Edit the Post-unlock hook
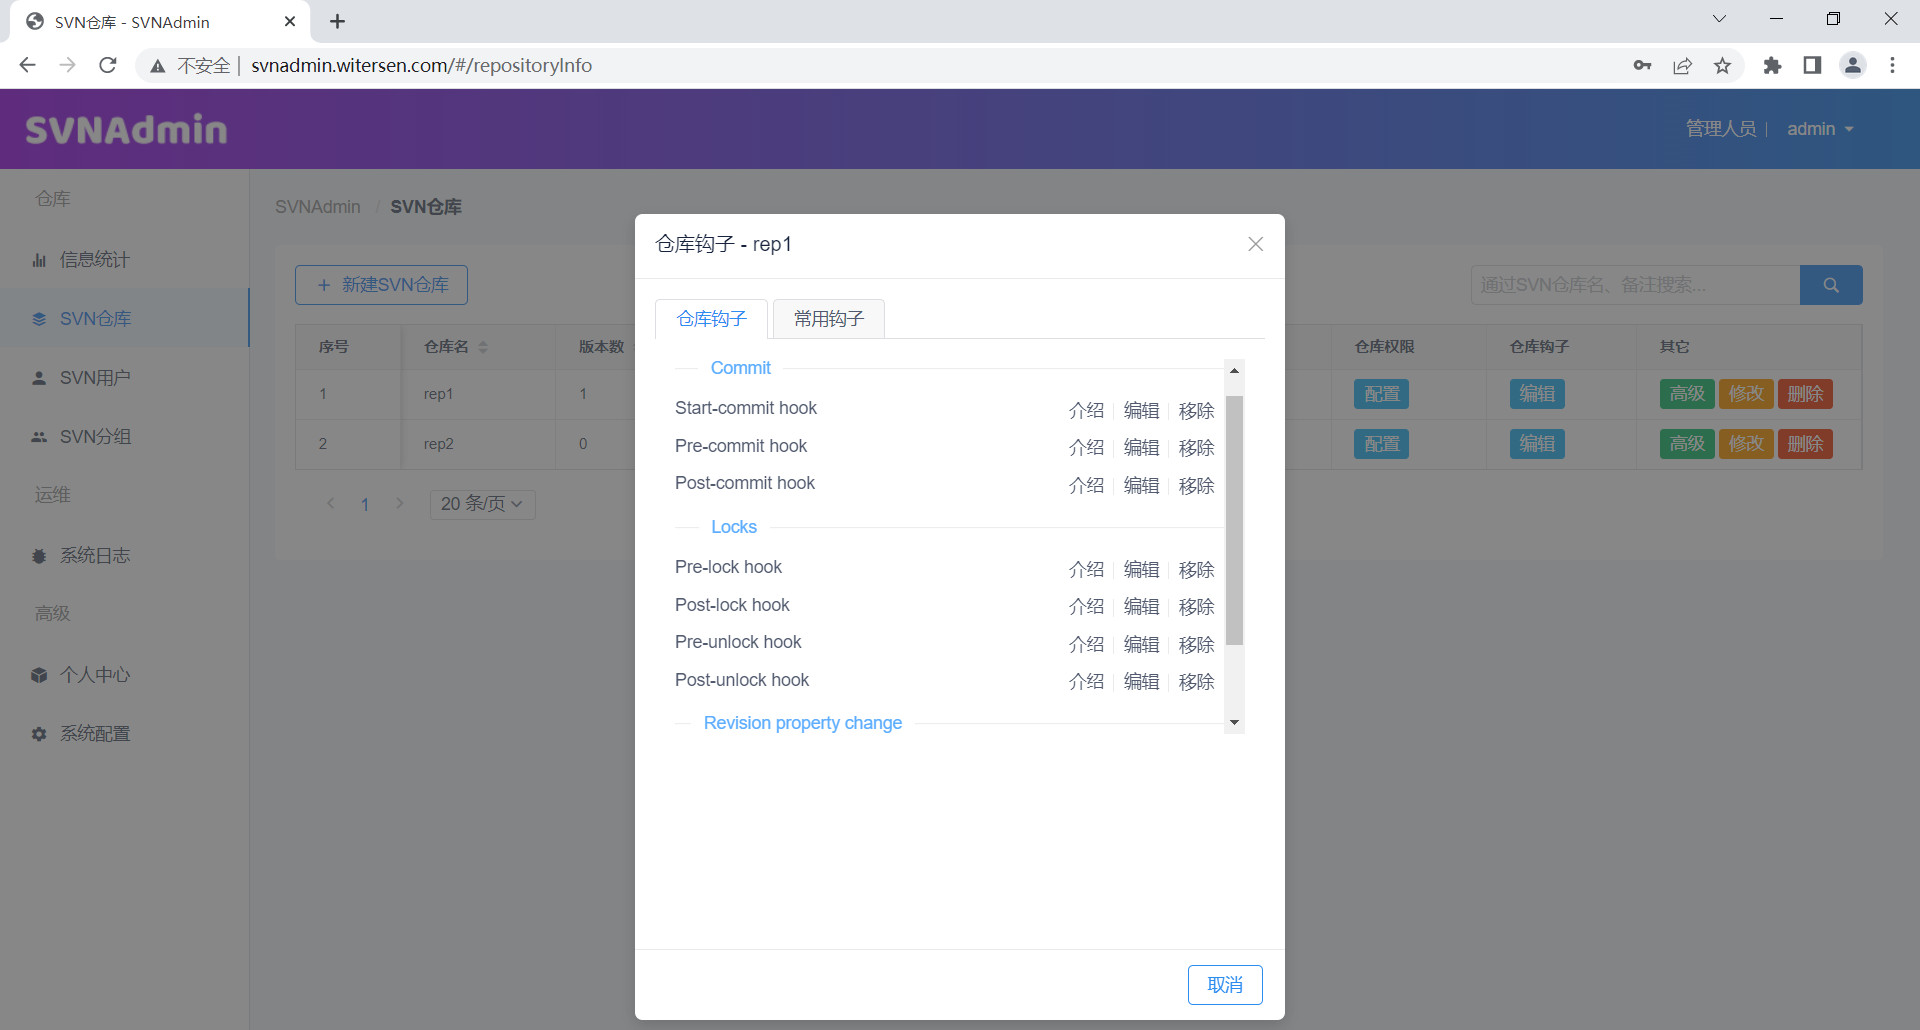 1141,681
